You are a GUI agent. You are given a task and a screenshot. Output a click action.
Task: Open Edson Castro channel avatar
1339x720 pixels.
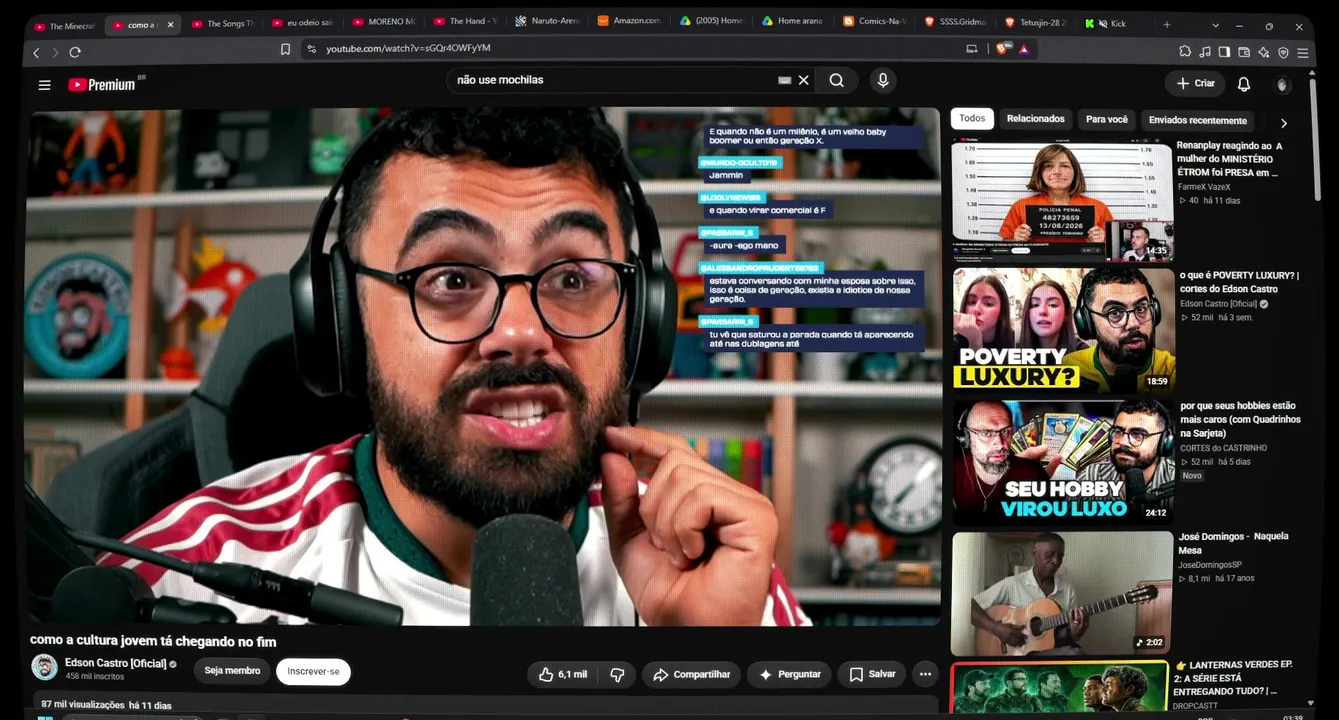tap(44, 667)
